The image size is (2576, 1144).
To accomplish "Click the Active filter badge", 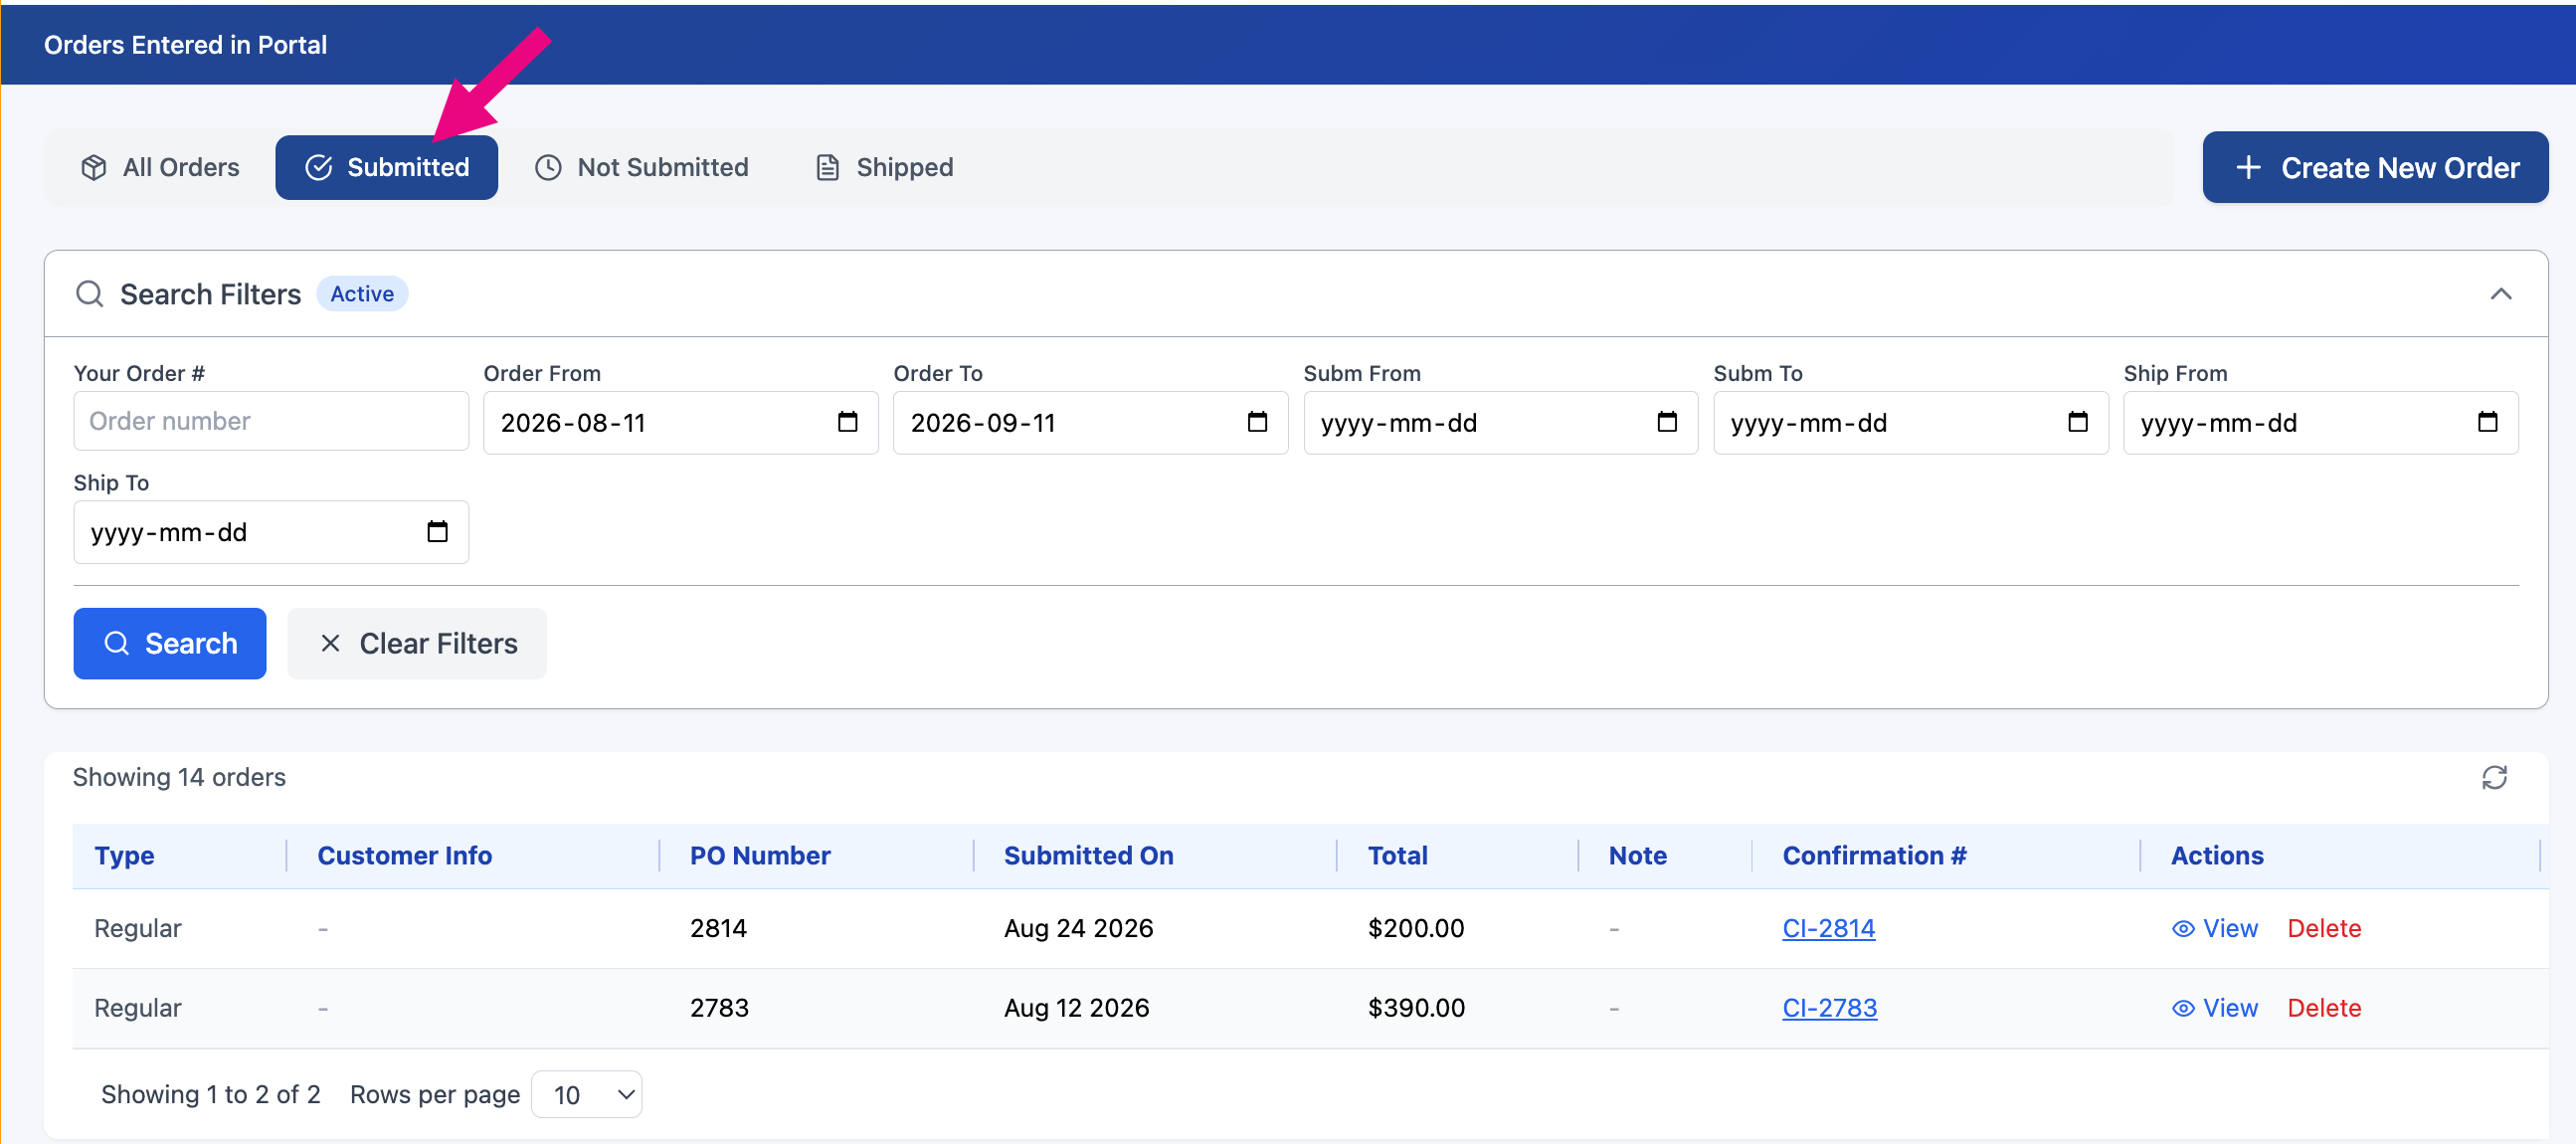I will [x=362, y=294].
